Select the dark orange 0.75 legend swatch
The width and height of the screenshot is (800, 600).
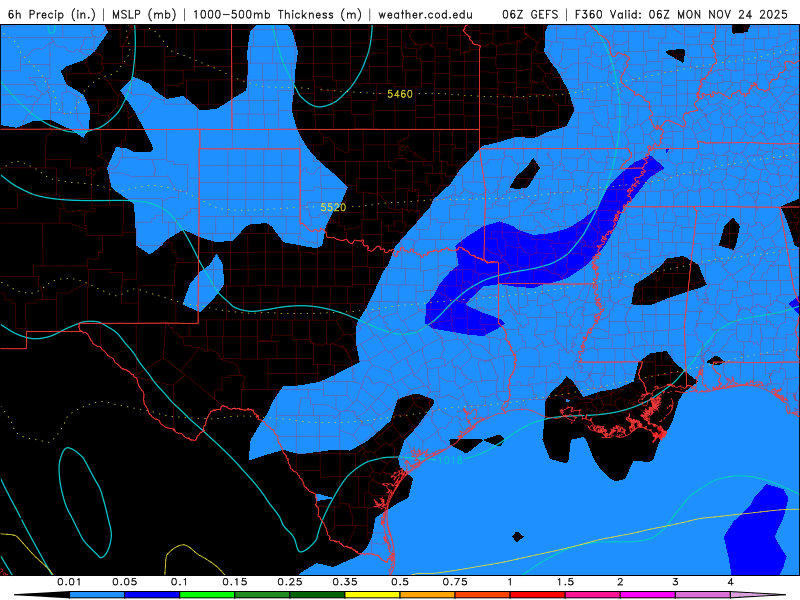[483, 595]
